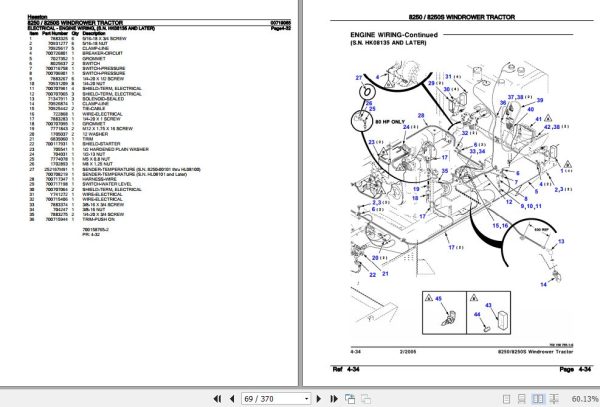Image resolution: width=600 pixels, height=407 pixels.
Task: Click callout number 27 in the diagram
Action: click(x=359, y=78)
